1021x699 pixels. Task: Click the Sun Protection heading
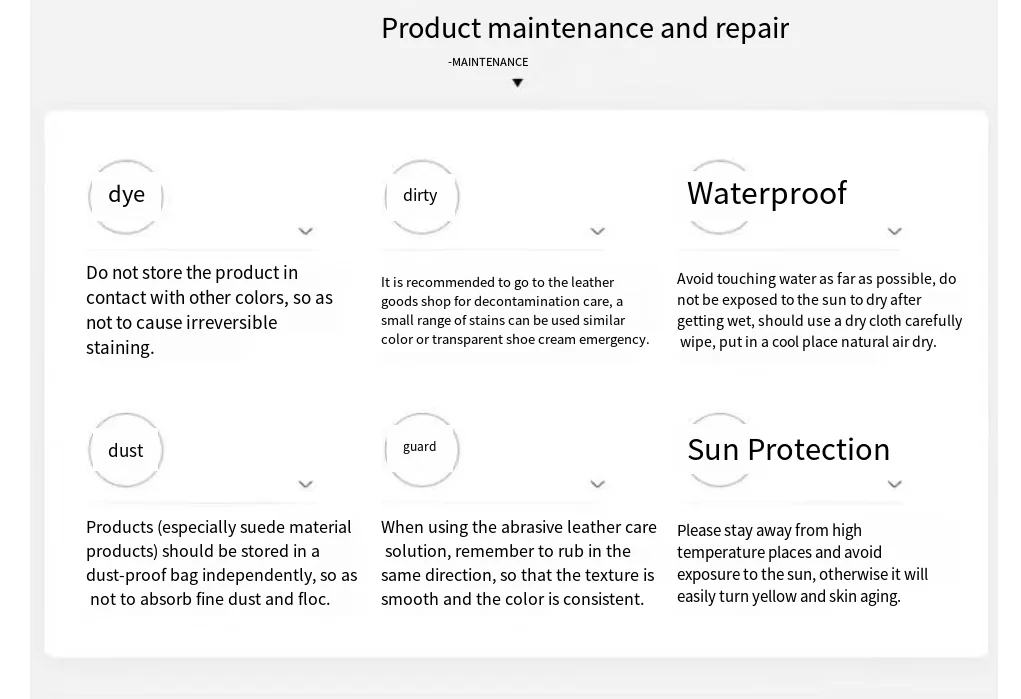[x=788, y=449]
